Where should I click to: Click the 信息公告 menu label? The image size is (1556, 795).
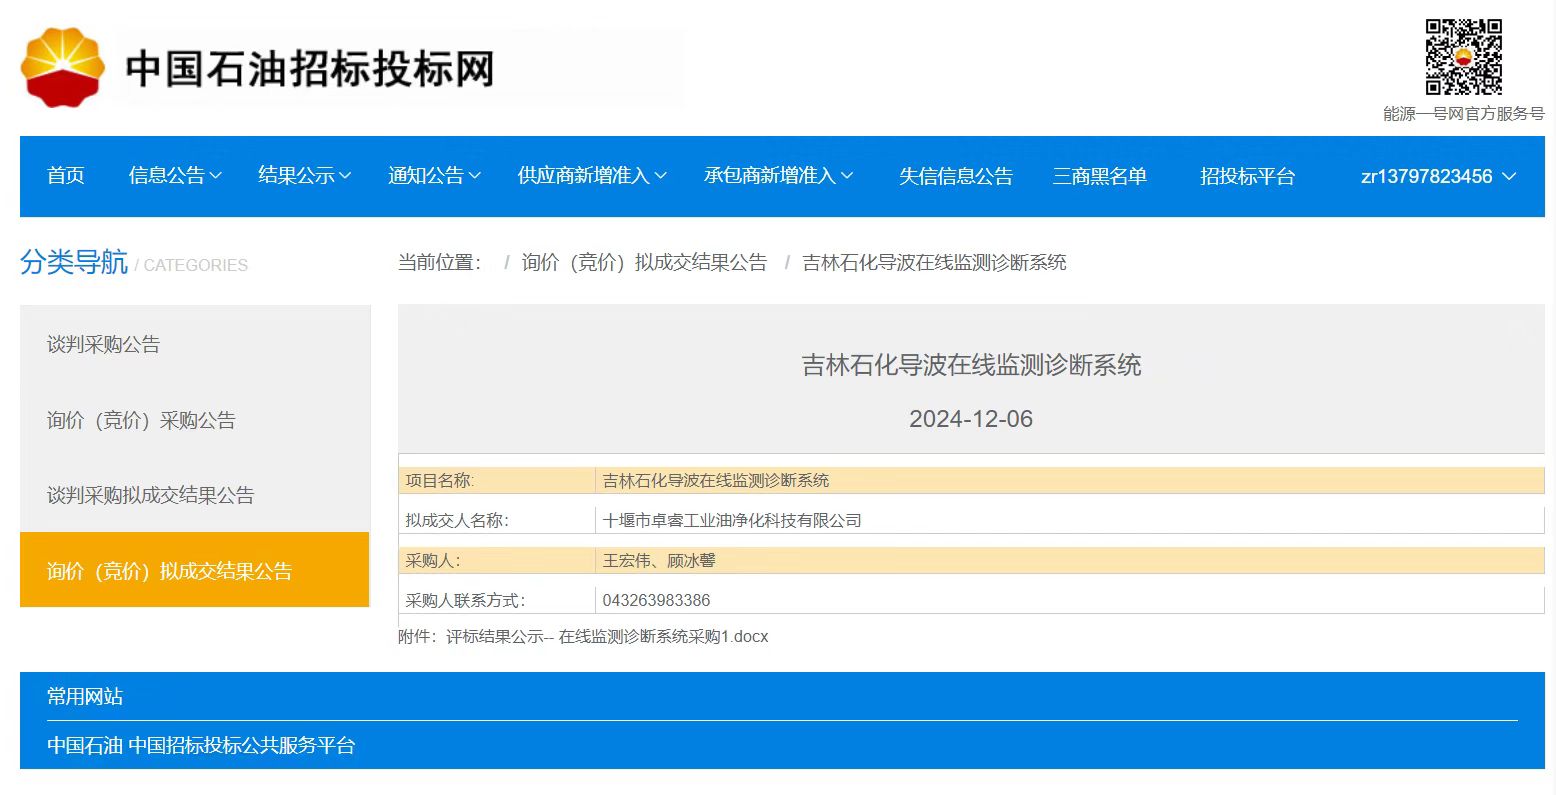coord(166,176)
